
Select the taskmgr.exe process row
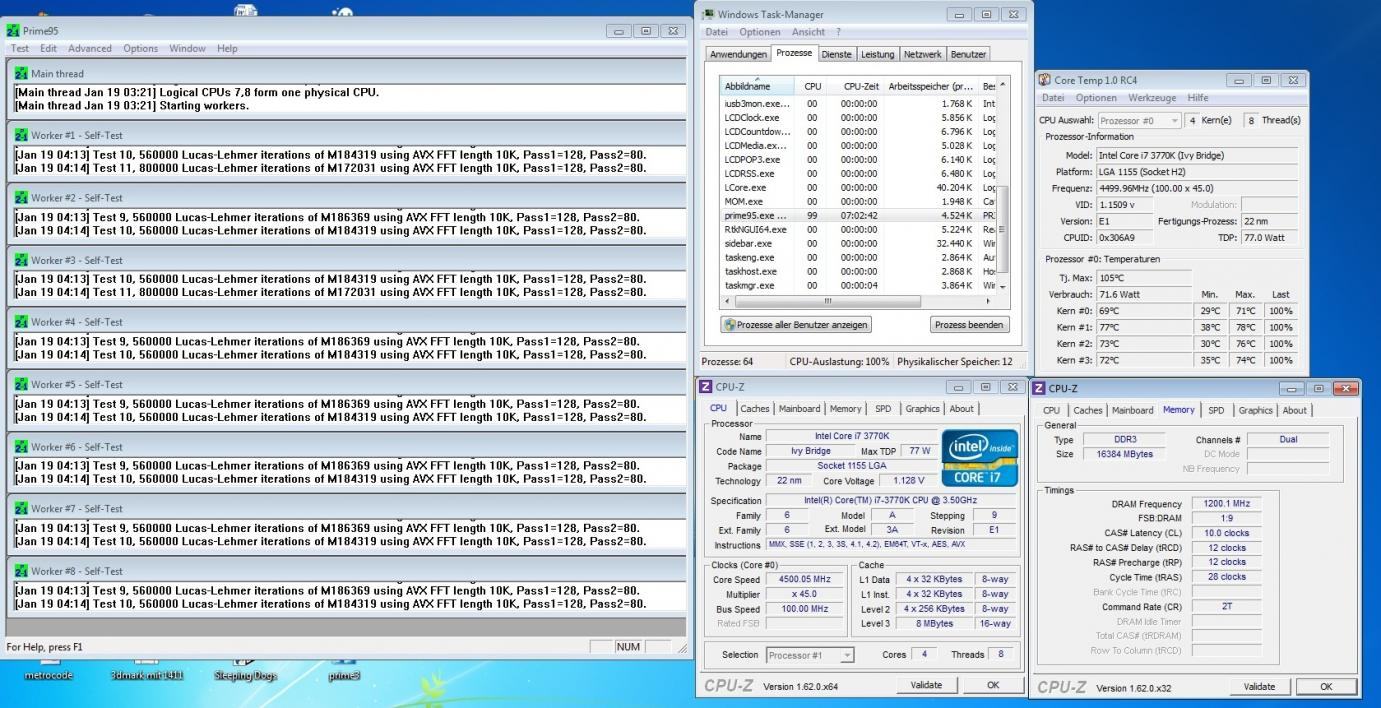pos(858,285)
